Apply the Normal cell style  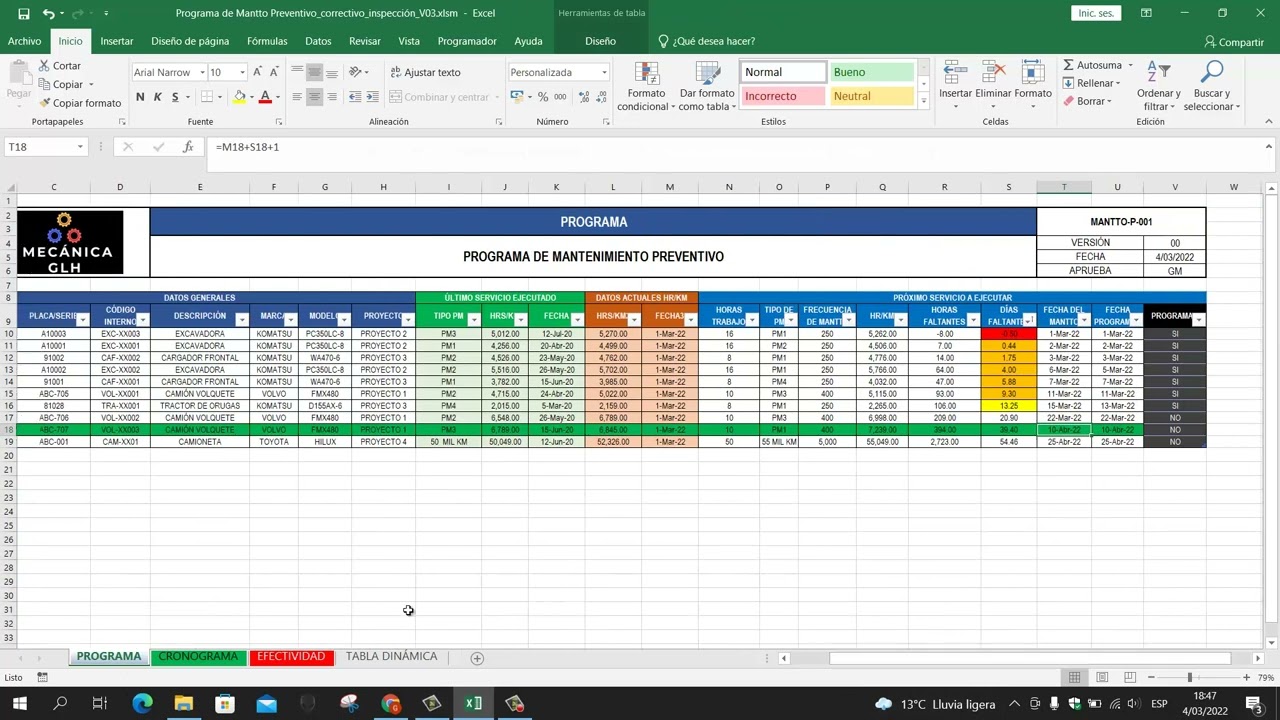pos(783,72)
